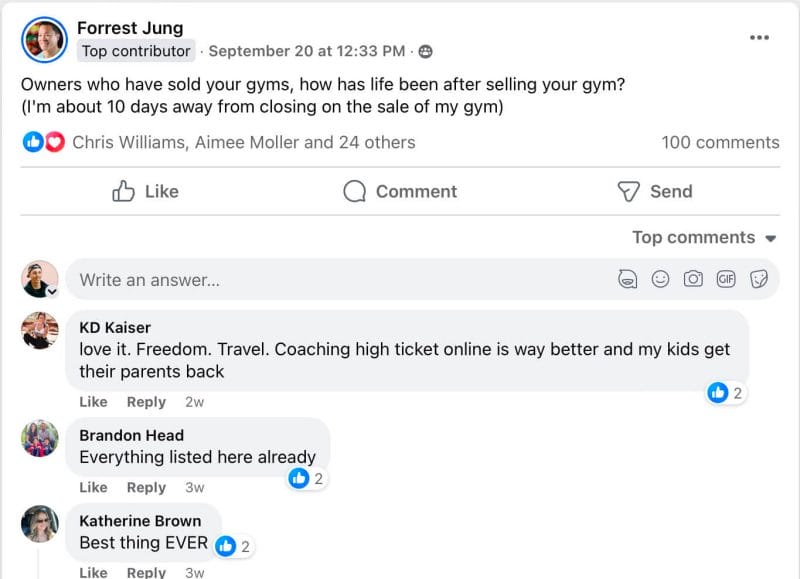Open the three-dot post options menu

point(759,37)
